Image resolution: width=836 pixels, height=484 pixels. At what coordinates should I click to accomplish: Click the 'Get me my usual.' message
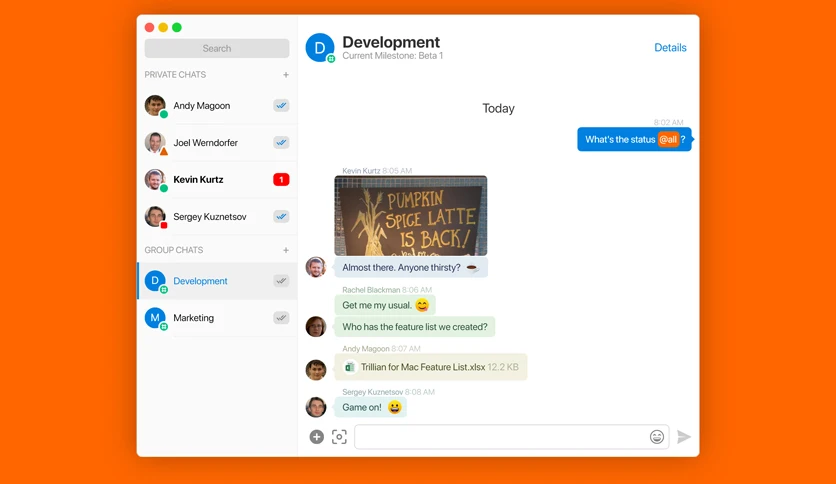tap(385, 305)
